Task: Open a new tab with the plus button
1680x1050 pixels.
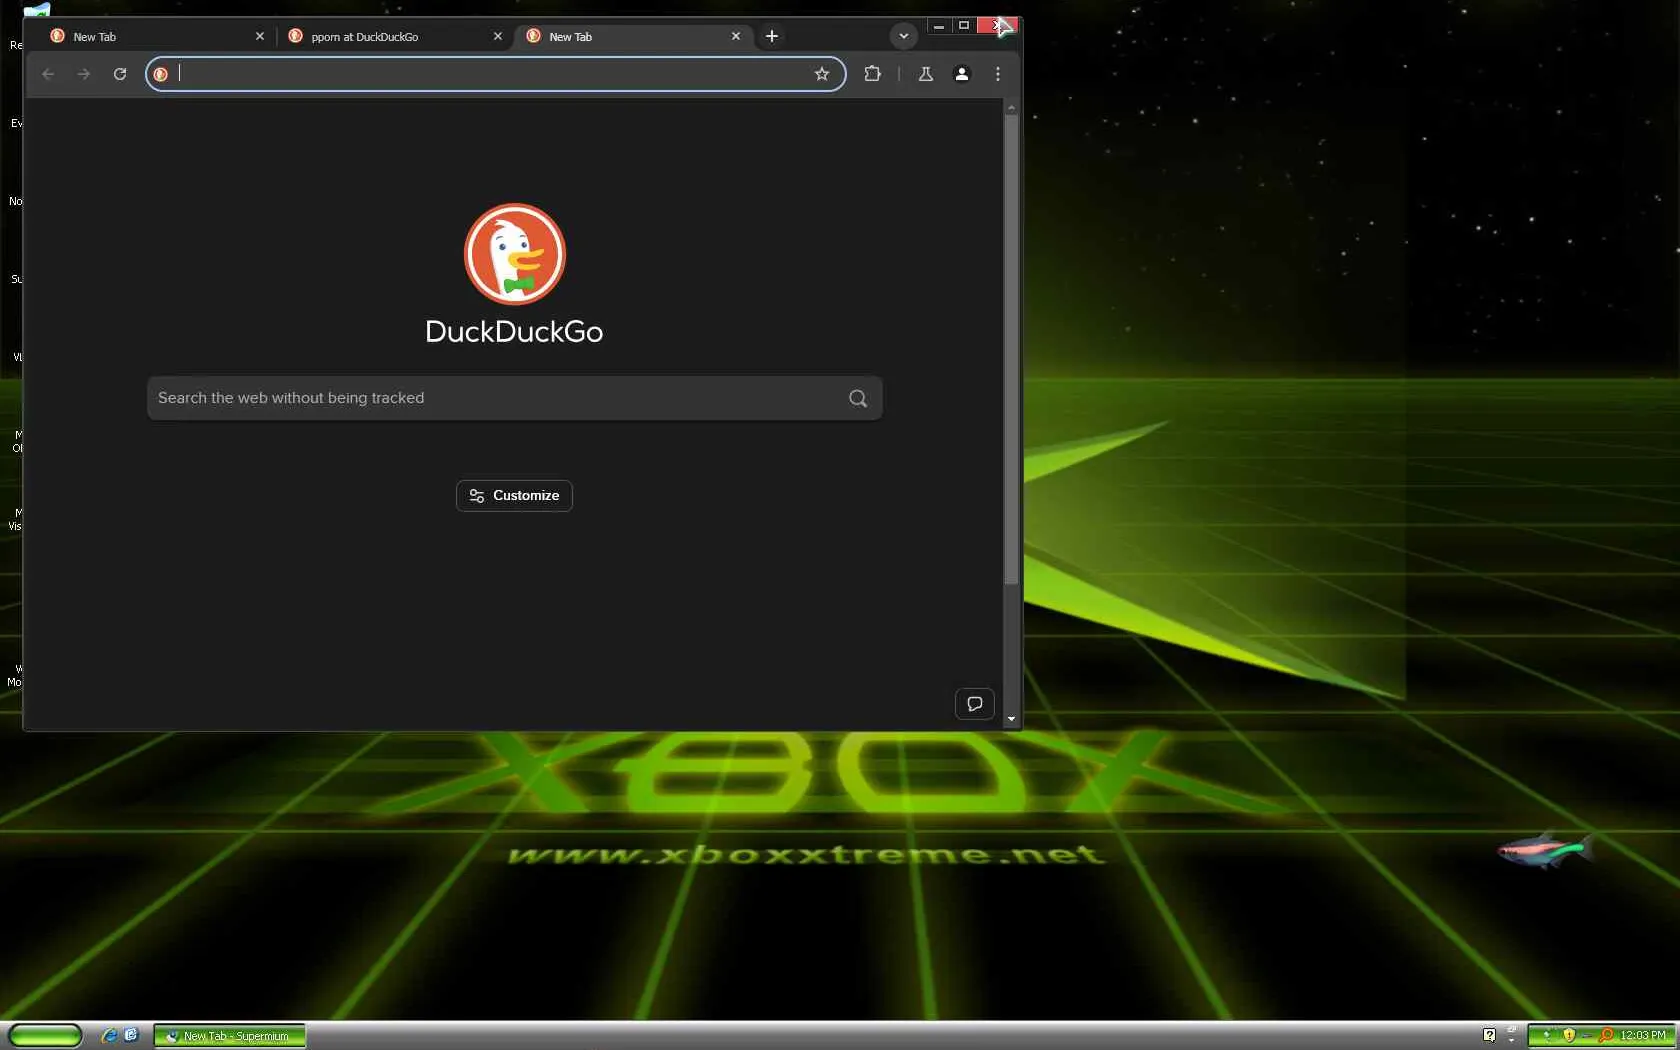Action: click(772, 36)
